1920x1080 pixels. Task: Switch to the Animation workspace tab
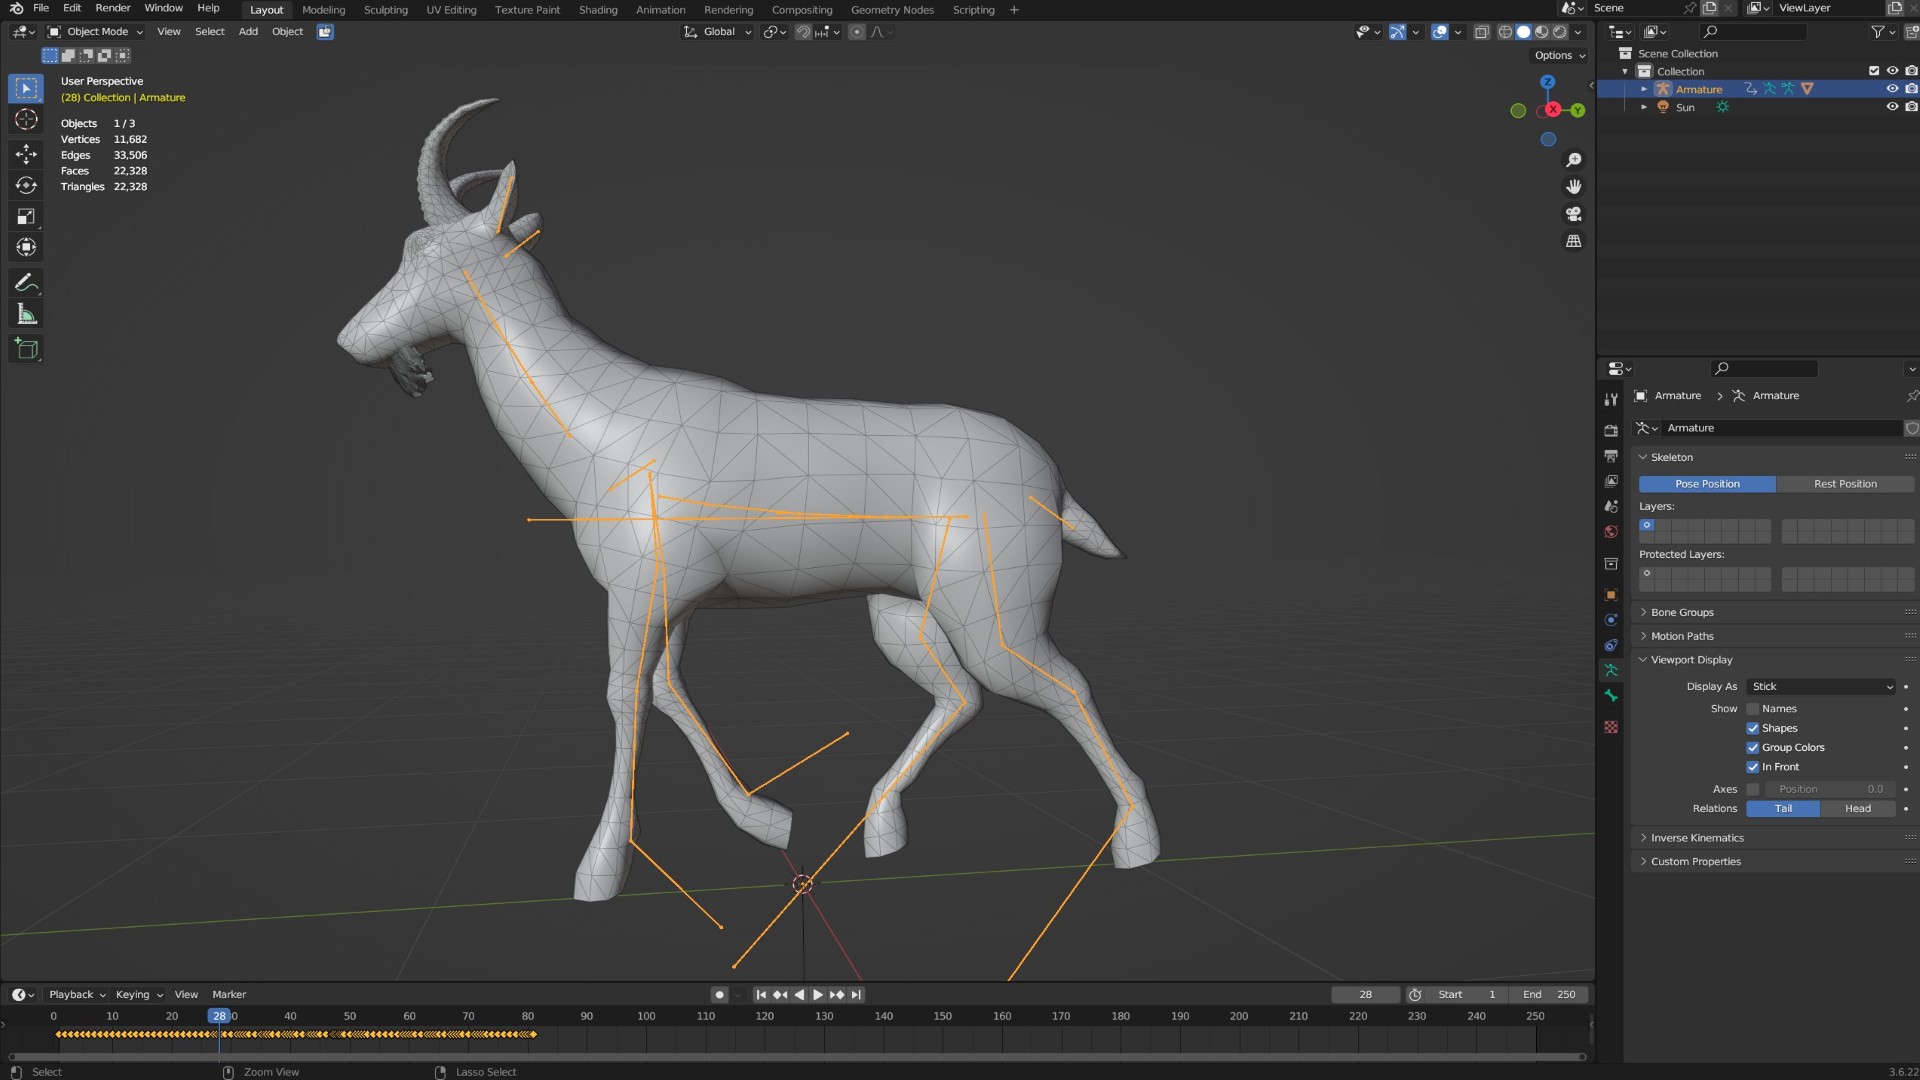click(660, 10)
